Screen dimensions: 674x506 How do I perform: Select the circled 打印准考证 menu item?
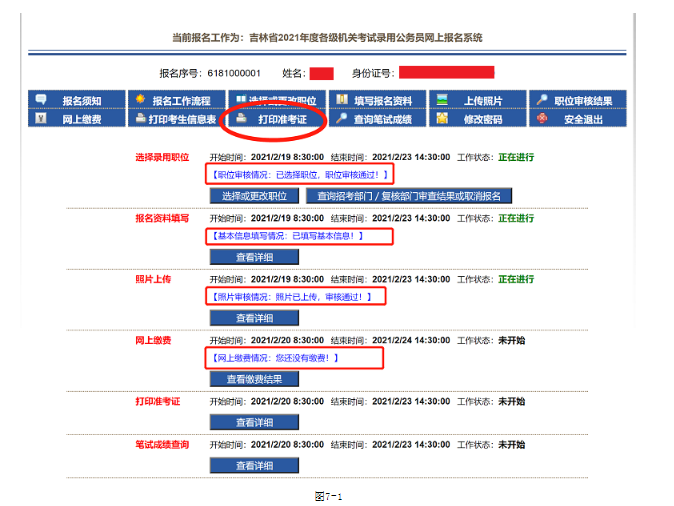click(x=279, y=119)
